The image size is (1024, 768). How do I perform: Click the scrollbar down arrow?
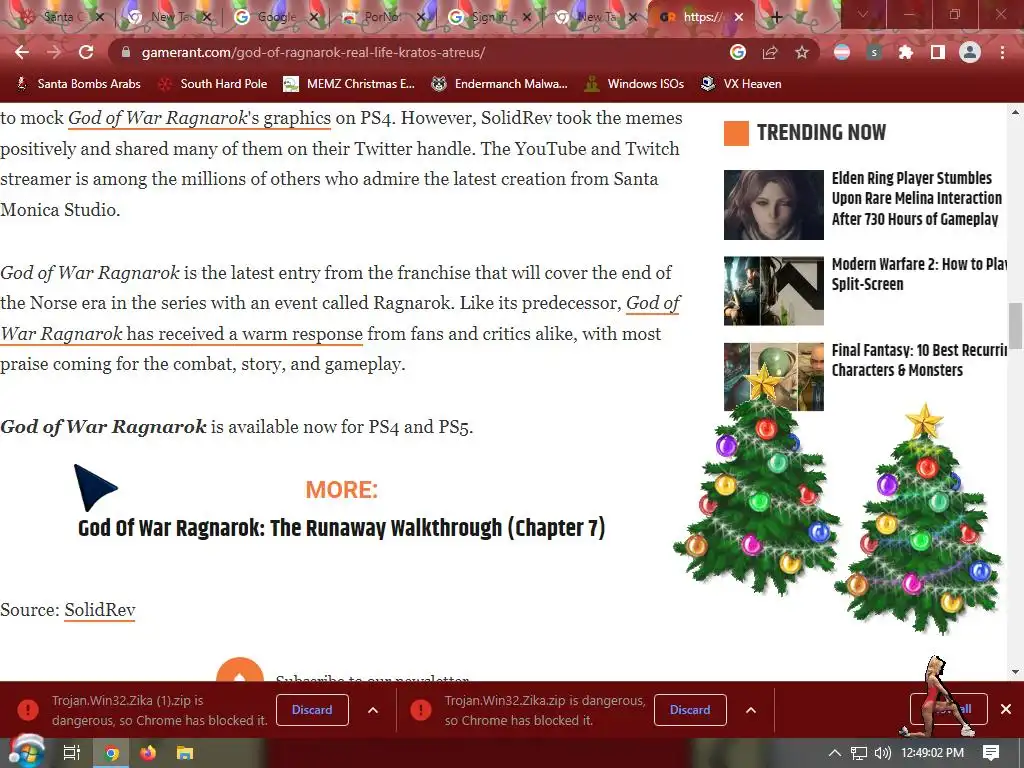point(1016,671)
